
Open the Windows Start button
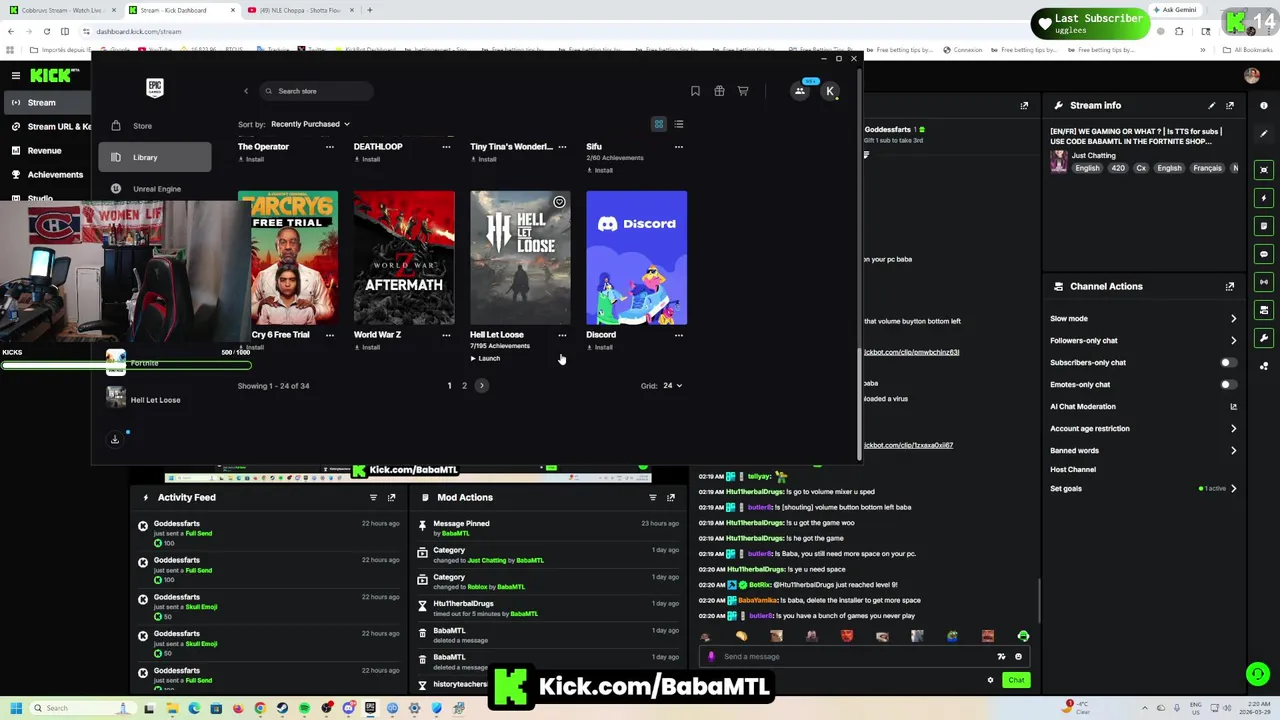[x=16, y=708]
